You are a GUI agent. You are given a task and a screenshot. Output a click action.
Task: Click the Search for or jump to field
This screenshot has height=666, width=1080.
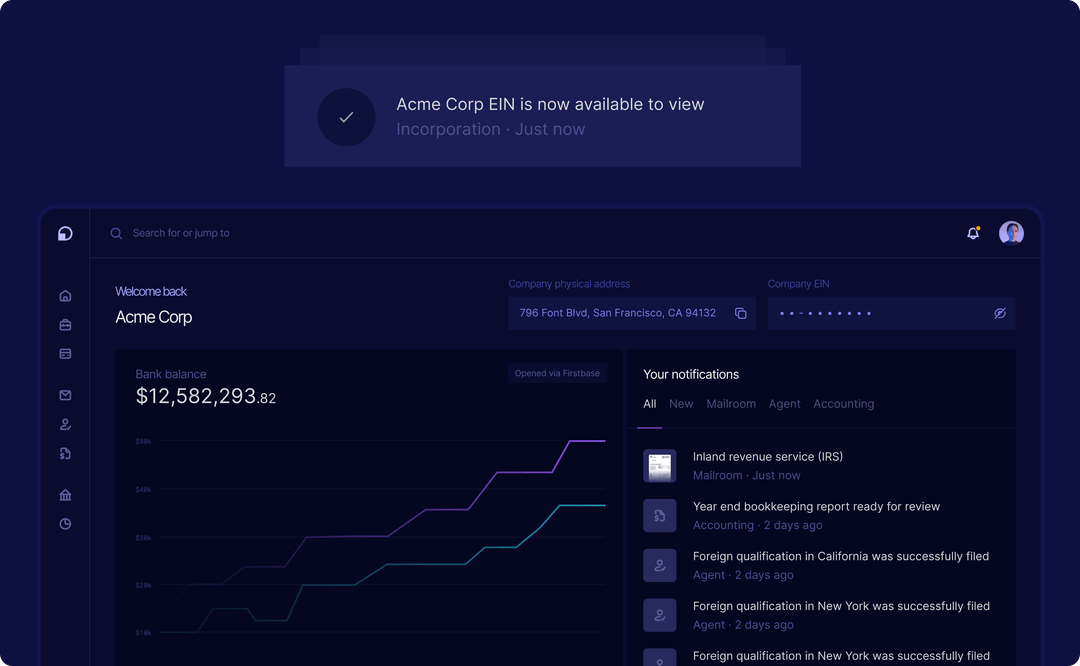[200, 232]
